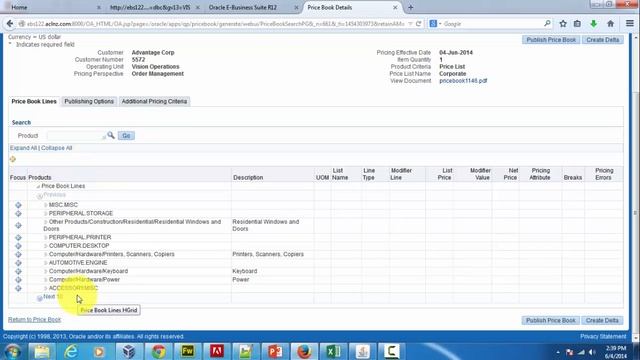Click the Expand All link

click(23, 148)
